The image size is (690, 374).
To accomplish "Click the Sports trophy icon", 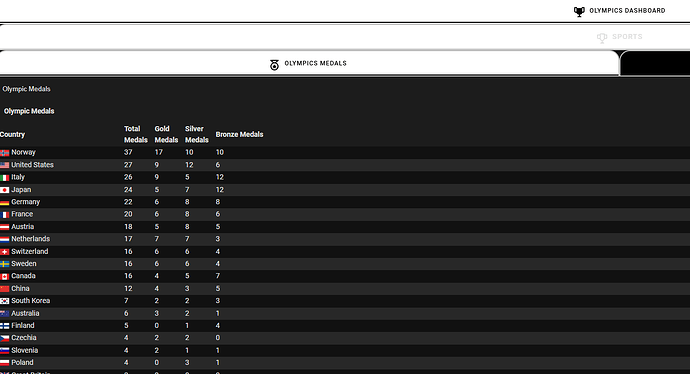I will coord(602,38).
